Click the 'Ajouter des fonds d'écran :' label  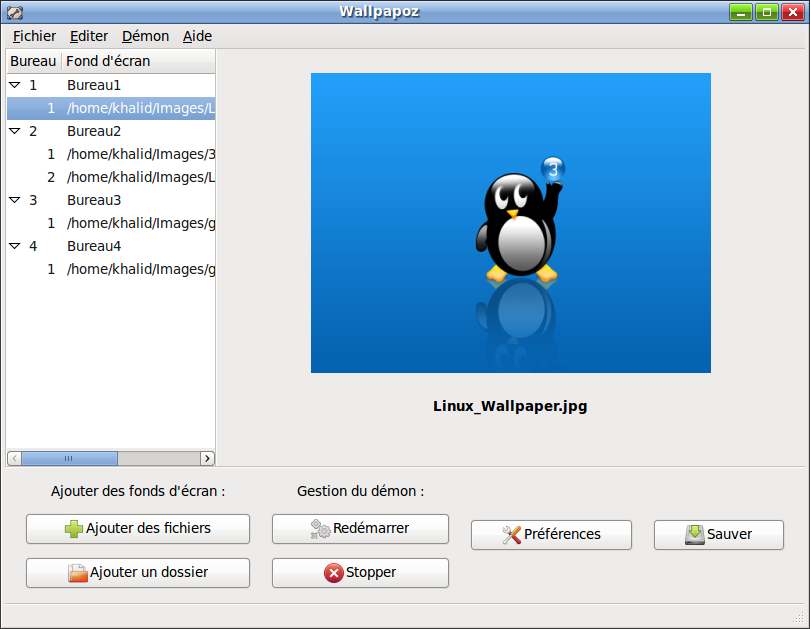click(138, 491)
